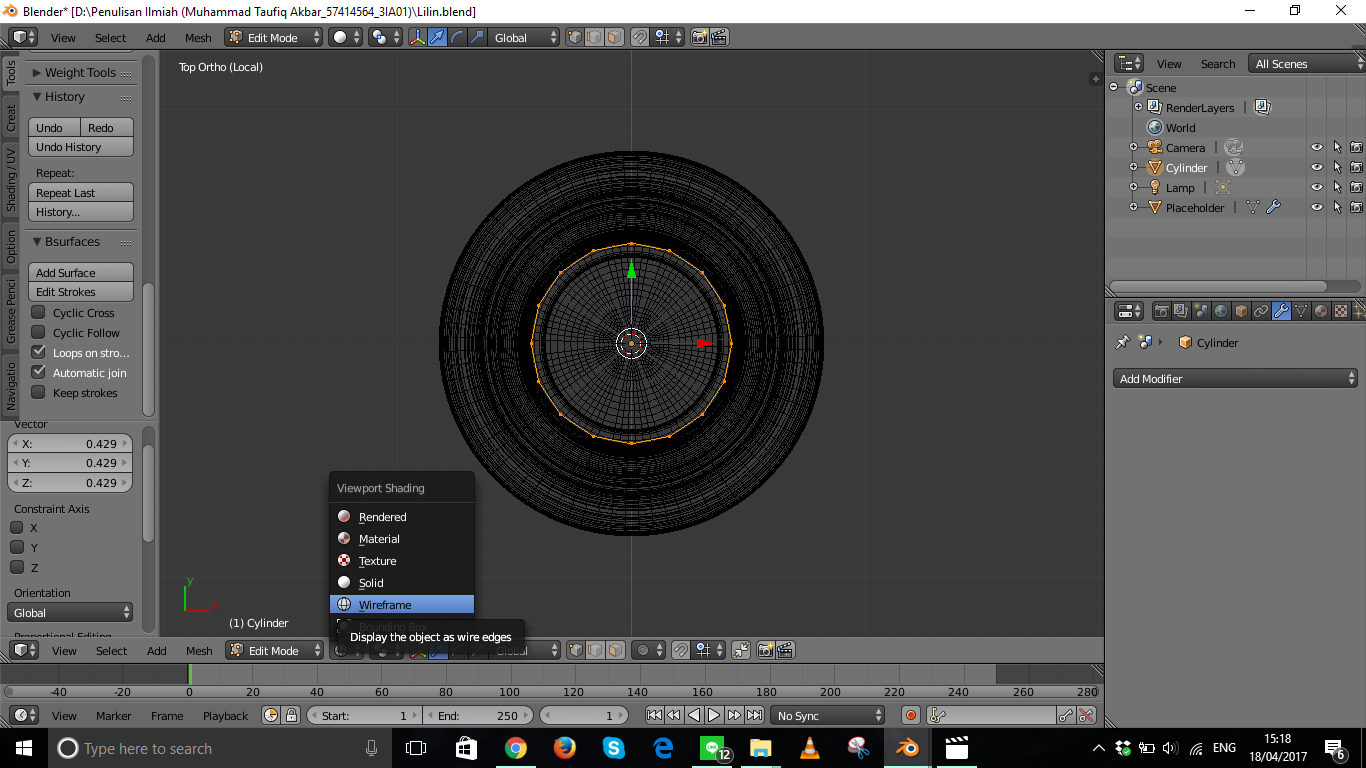Choose Material viewport shading
The width and height of the screenshot is (1366, 768).
[x=402, y=539]
